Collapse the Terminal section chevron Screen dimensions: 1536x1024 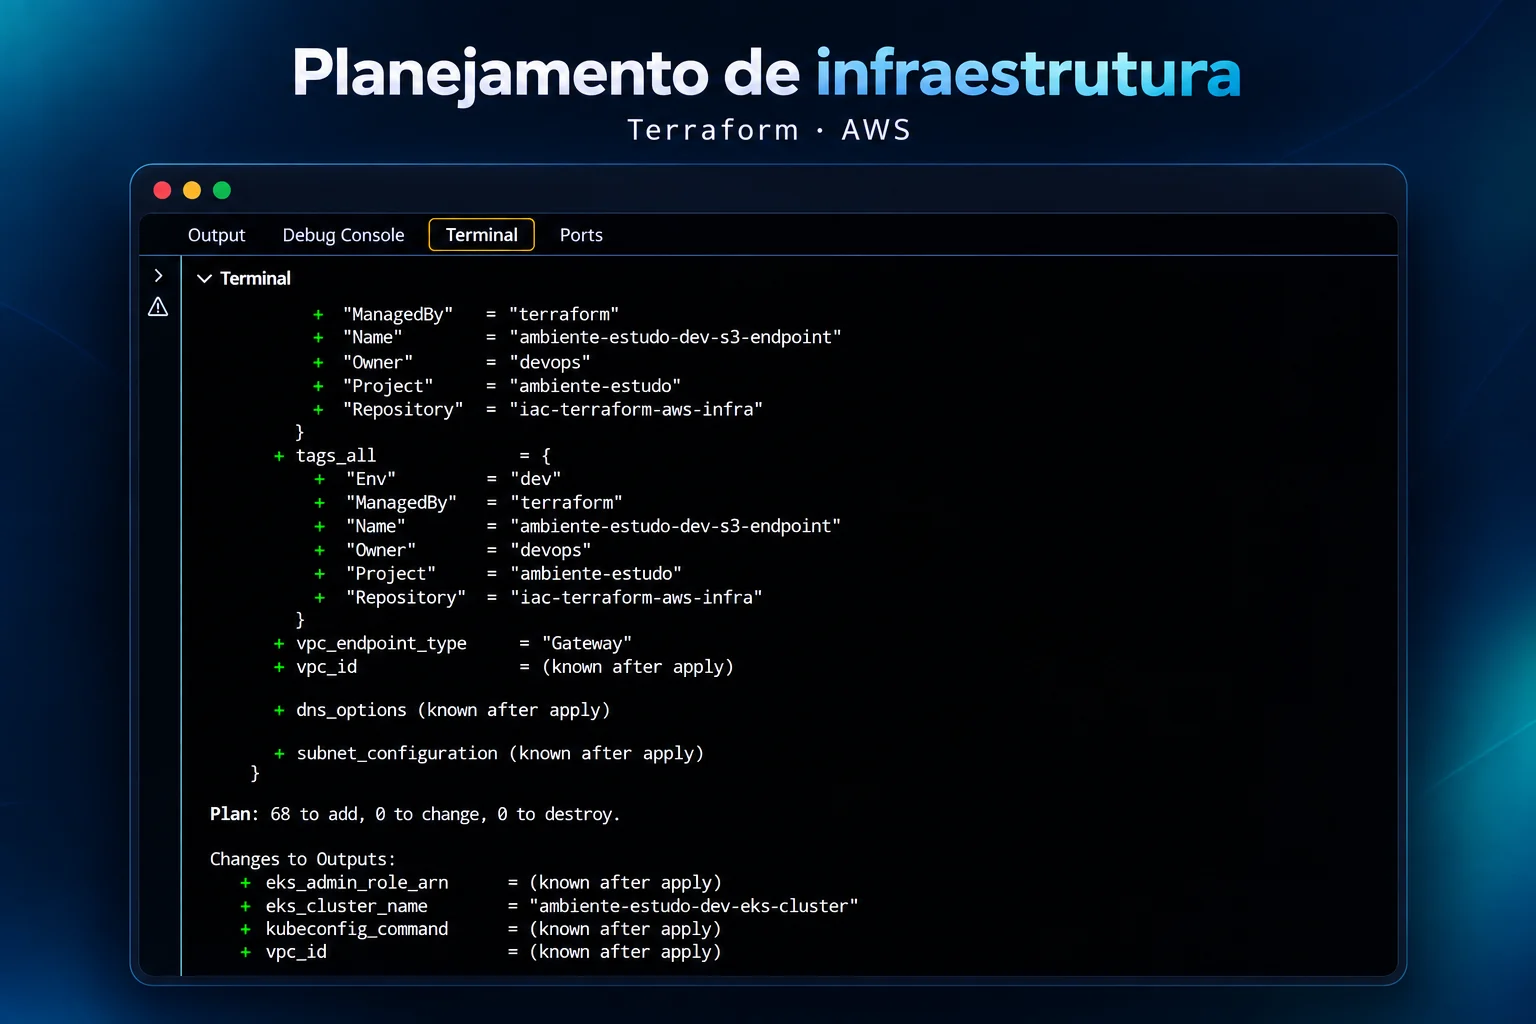pos(204,279)
